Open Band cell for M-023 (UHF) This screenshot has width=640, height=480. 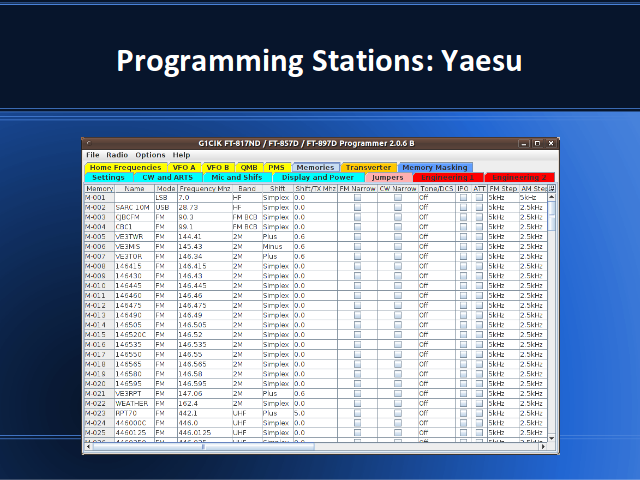[x=247, y=413]
